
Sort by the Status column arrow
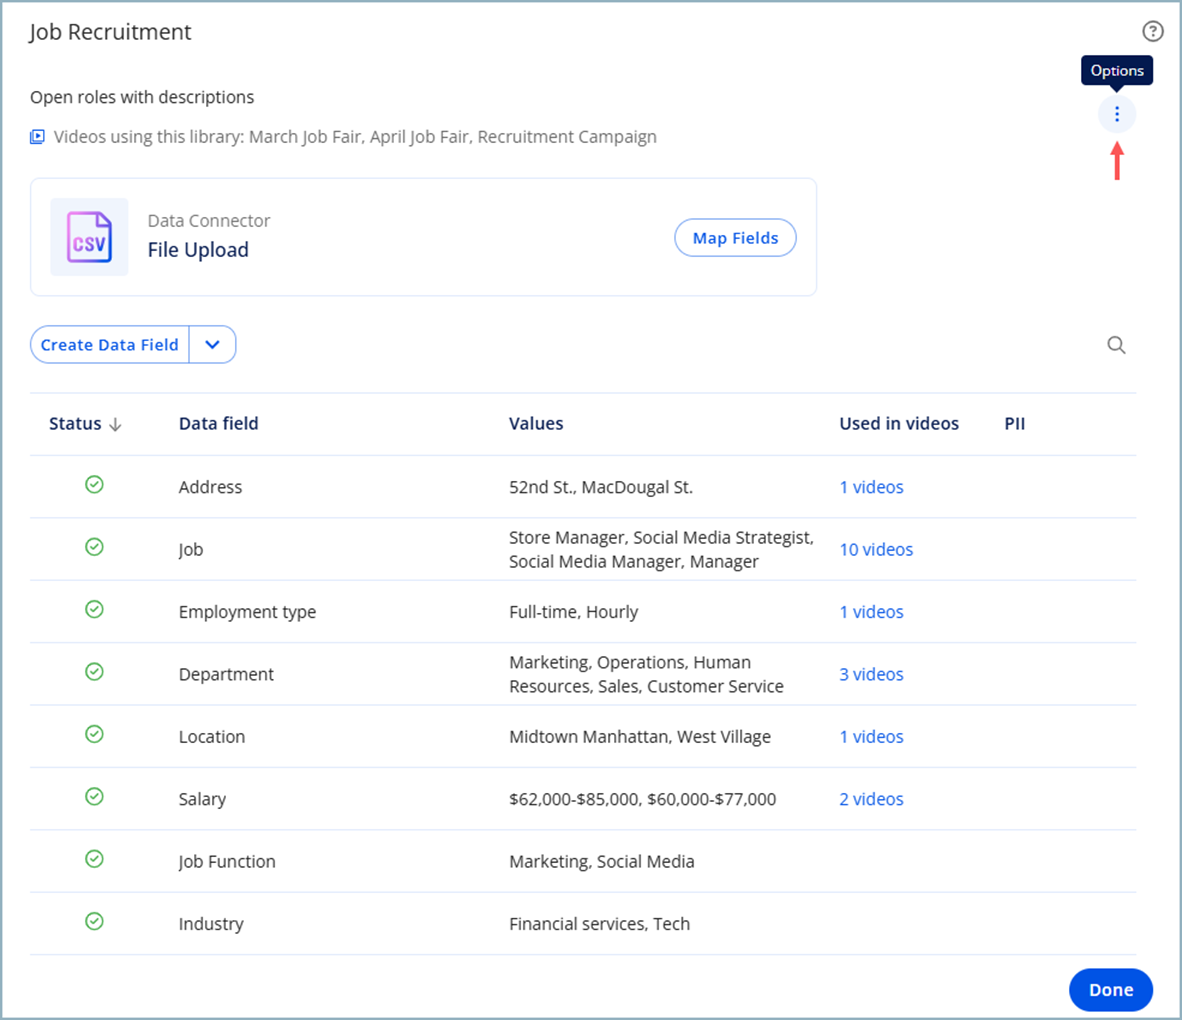[x=115, y=424]
